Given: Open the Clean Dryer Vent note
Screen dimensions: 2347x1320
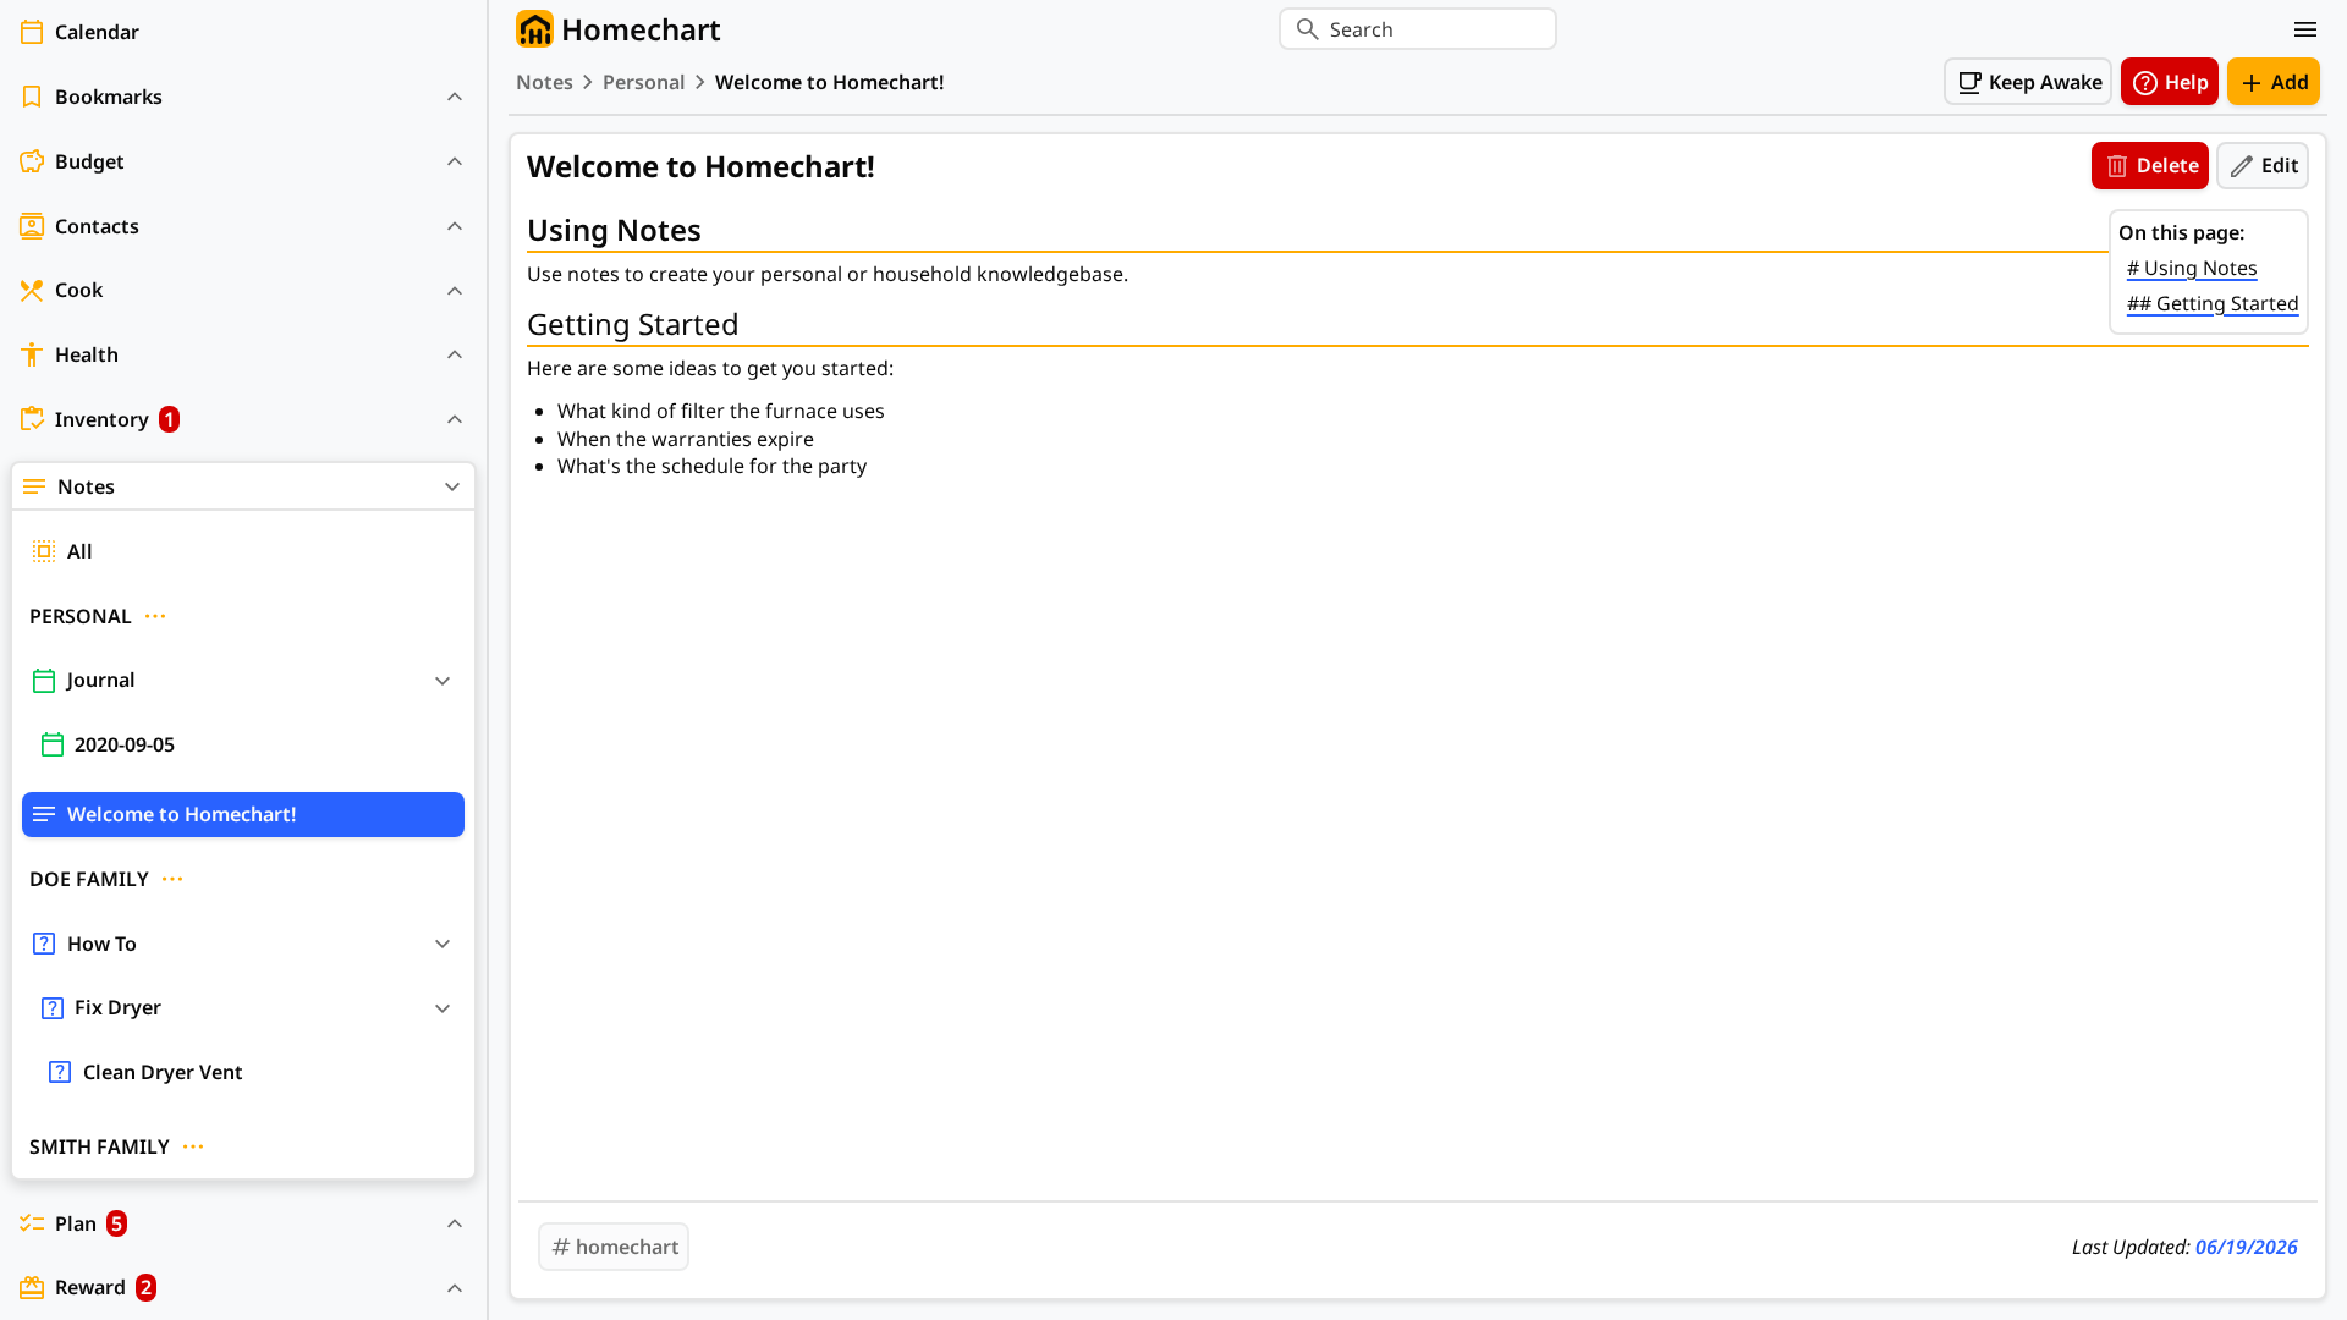Looking at the screenshot, I should (243, 1072).
